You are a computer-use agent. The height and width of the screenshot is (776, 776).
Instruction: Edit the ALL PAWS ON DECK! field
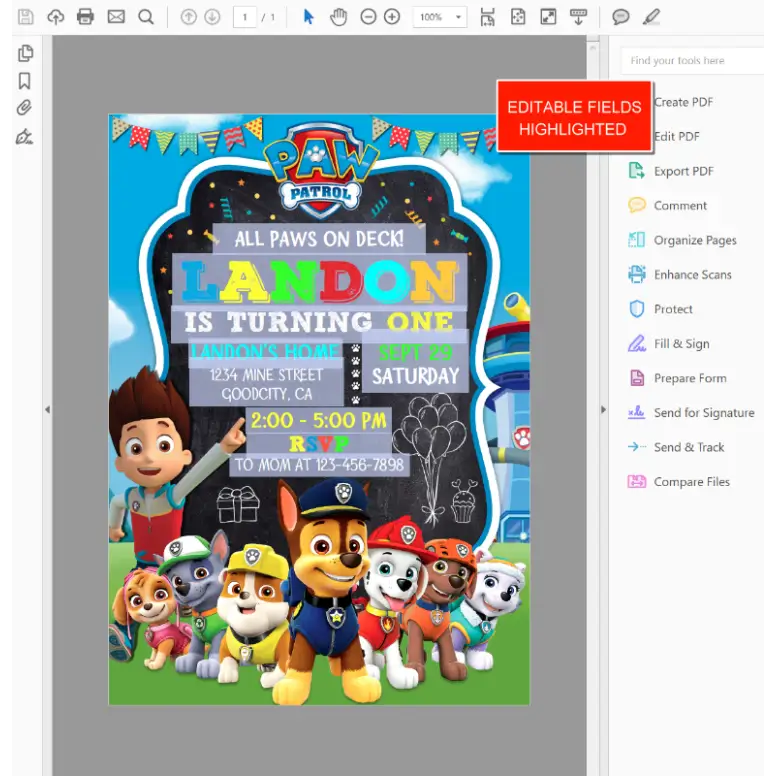pos(319,239)
